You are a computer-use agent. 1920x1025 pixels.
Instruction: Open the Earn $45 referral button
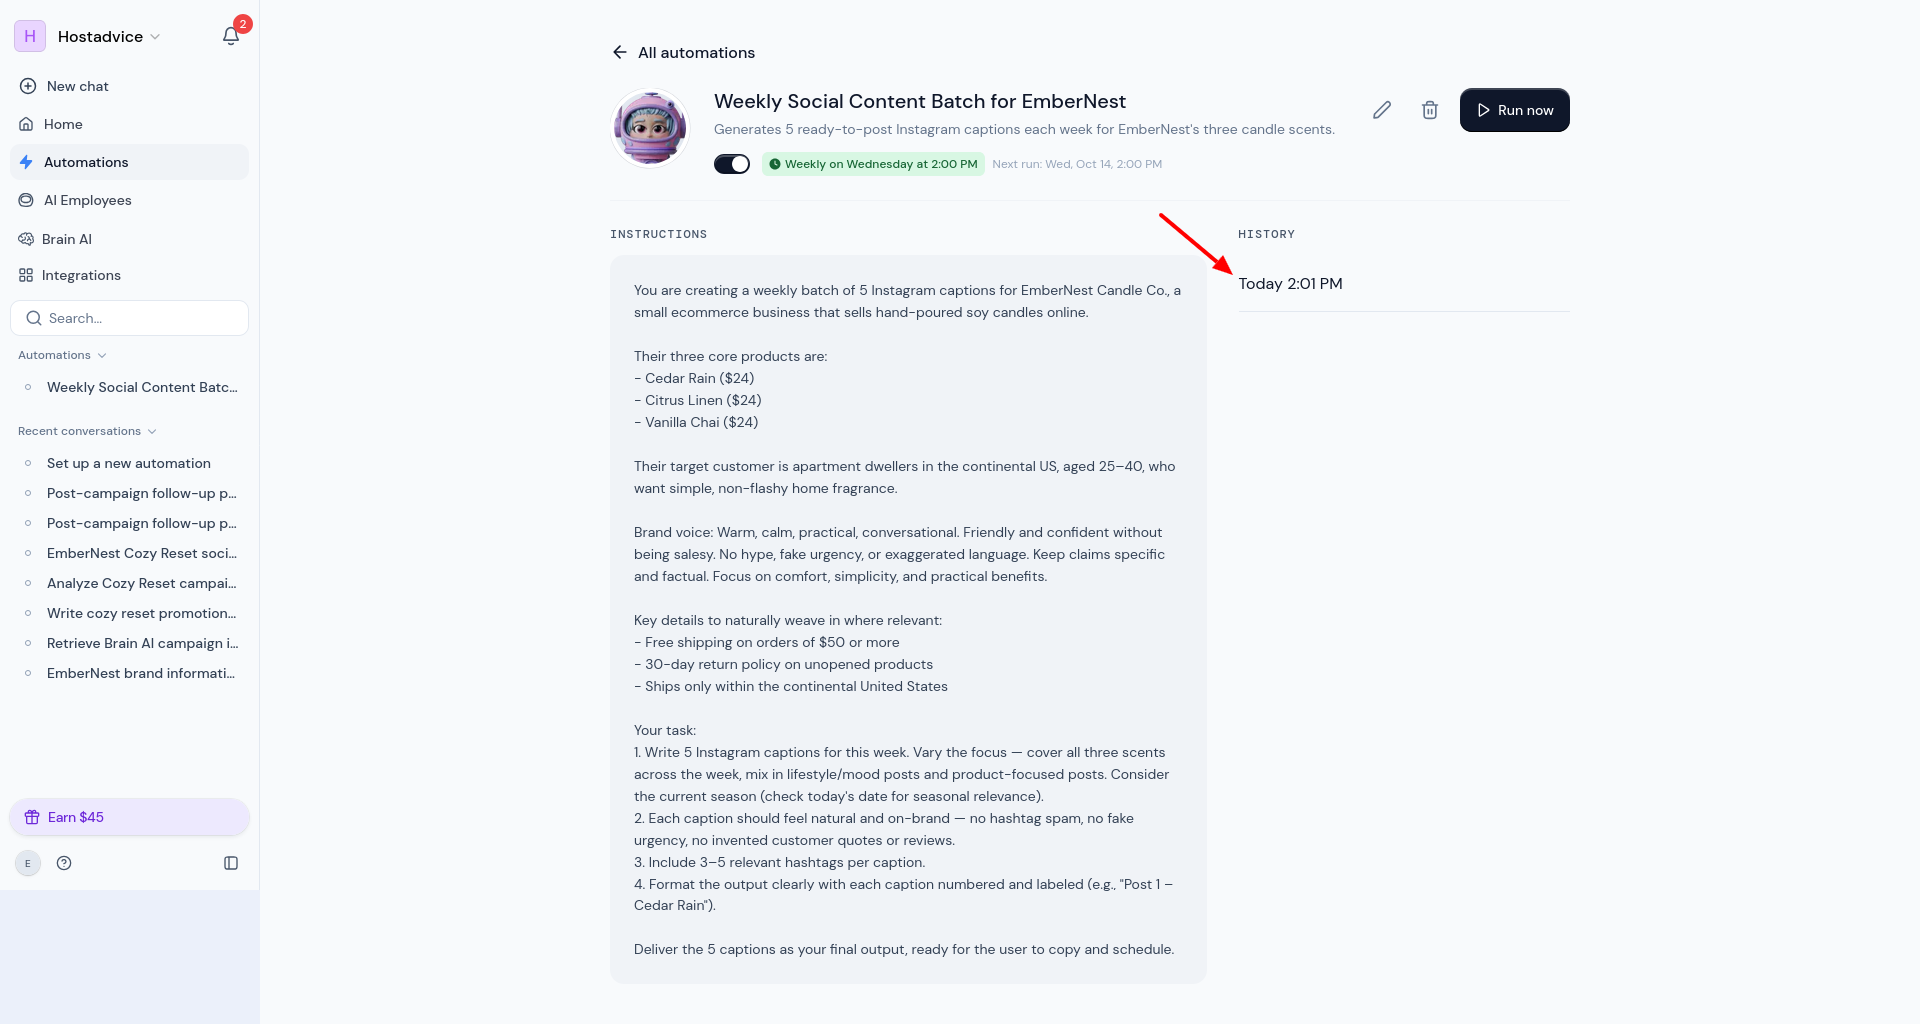tap(129, 817)
